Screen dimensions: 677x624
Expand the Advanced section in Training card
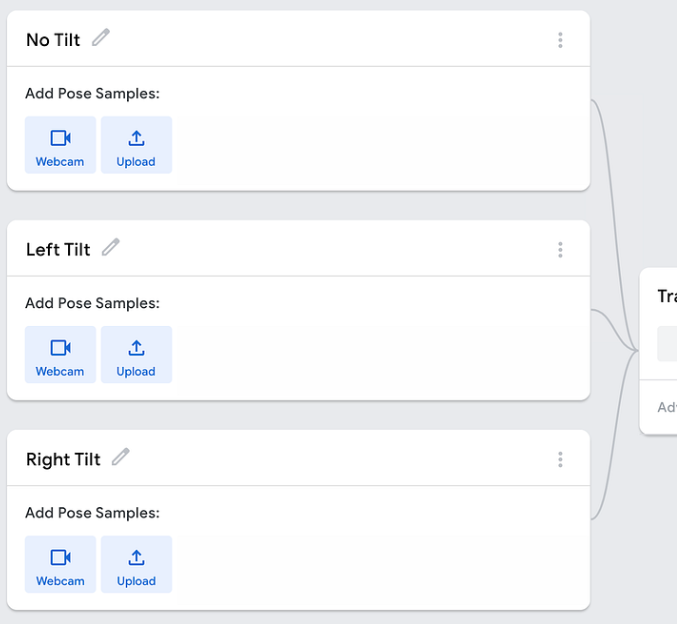coord(667,407)
